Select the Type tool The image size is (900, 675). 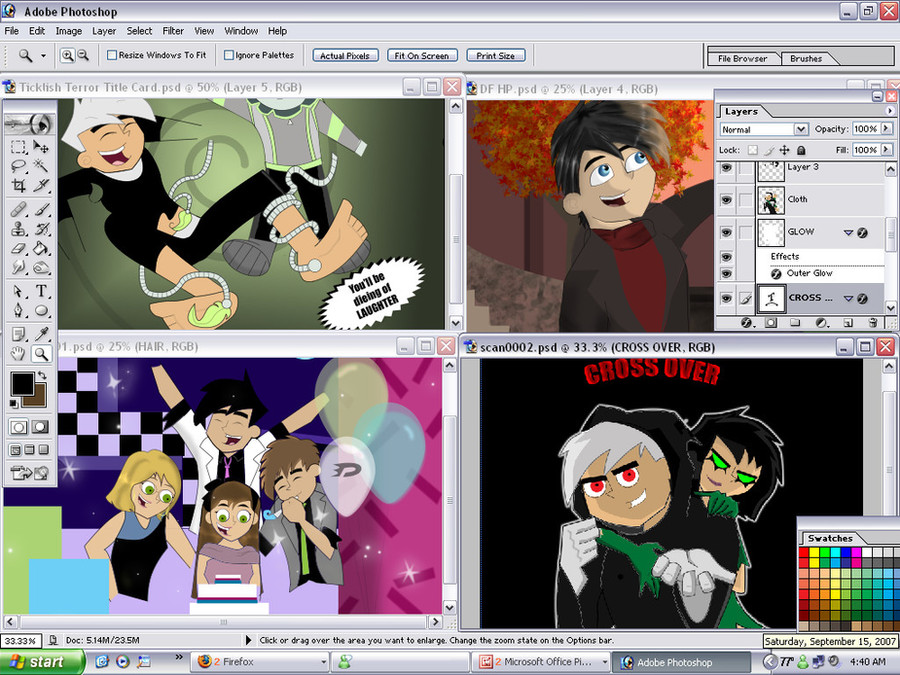coord(41,291)
